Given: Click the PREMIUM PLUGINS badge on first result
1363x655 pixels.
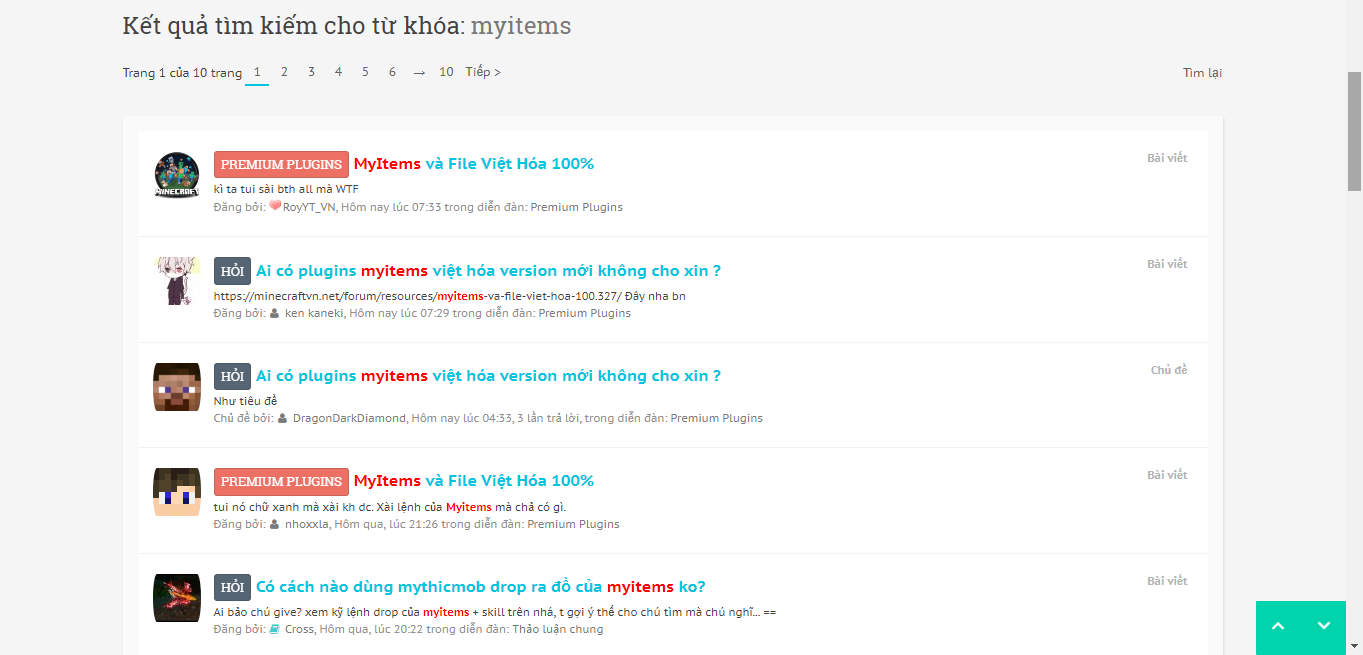Looking at the screenshot, I should click(x=281, y=163).
